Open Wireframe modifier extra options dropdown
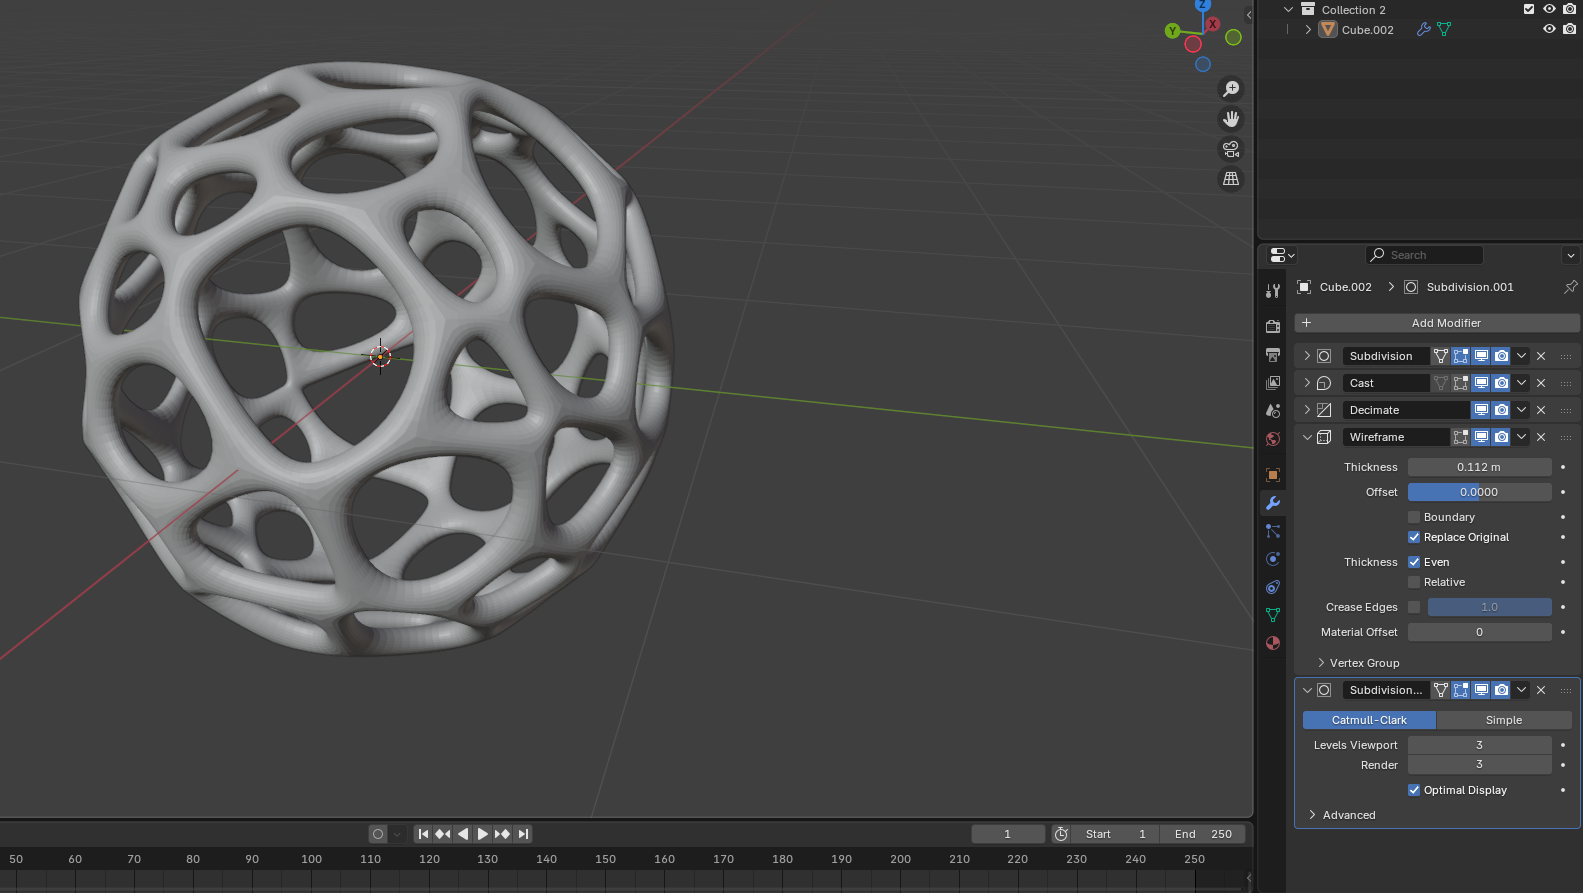1583x893 pixels. [1521, 437]
